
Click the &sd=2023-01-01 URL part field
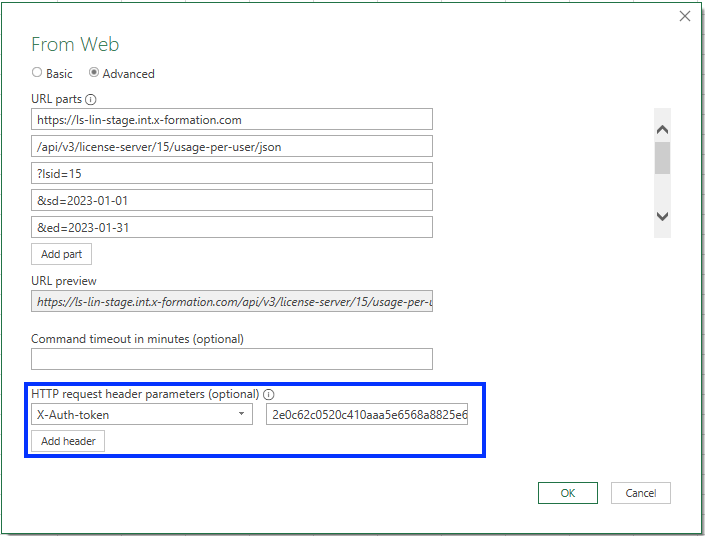(x=232, y=200)
